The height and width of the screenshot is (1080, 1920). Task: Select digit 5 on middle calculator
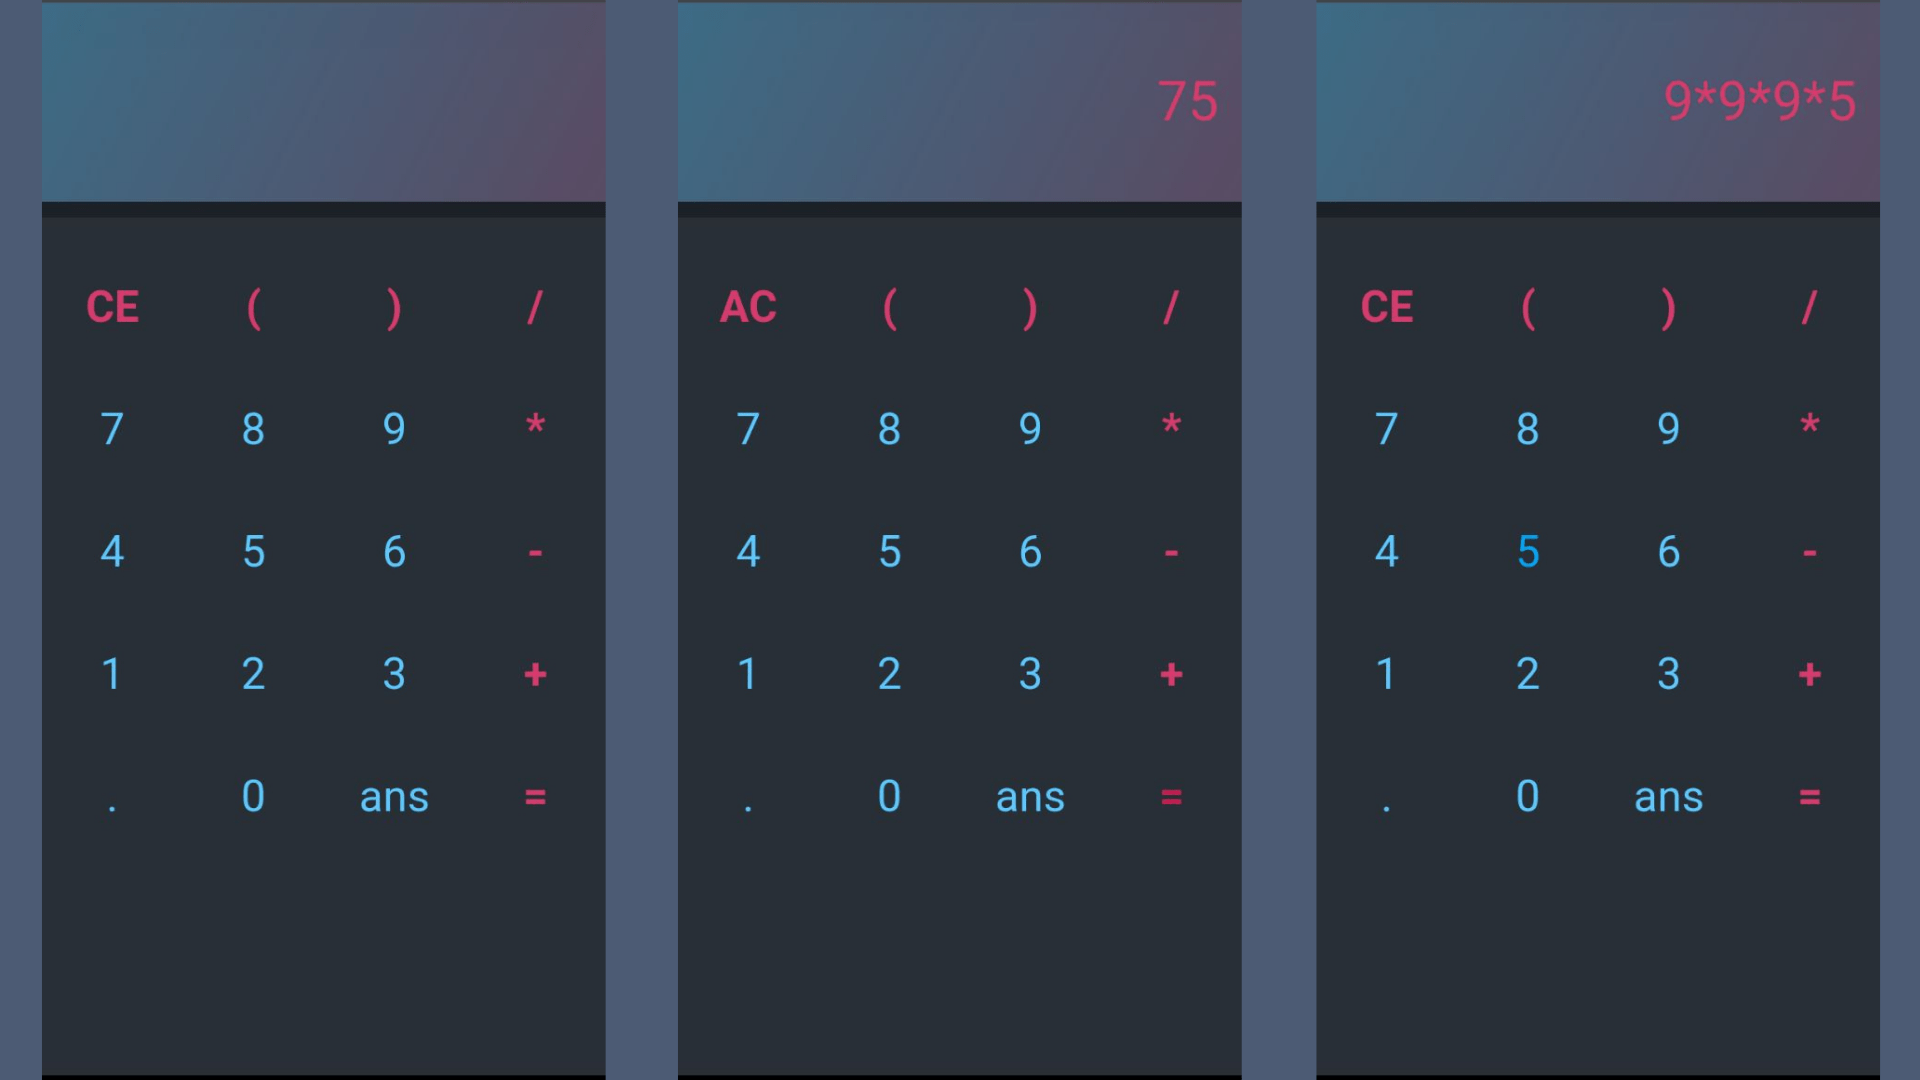pyautogui.click(x=889, y=550)
